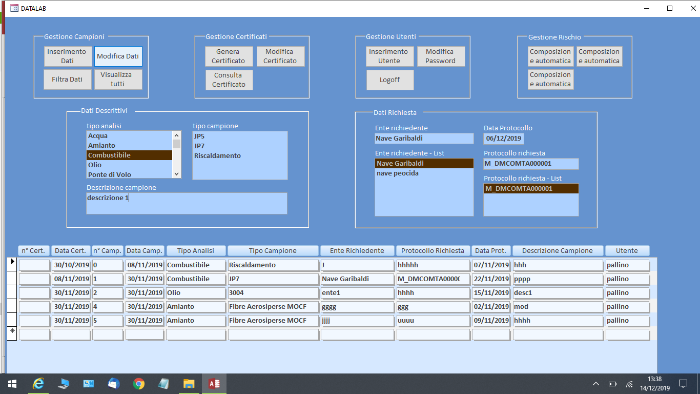700x394 pixels.
Task: Click the Ente richiedente input field
Action: (424, 138)
